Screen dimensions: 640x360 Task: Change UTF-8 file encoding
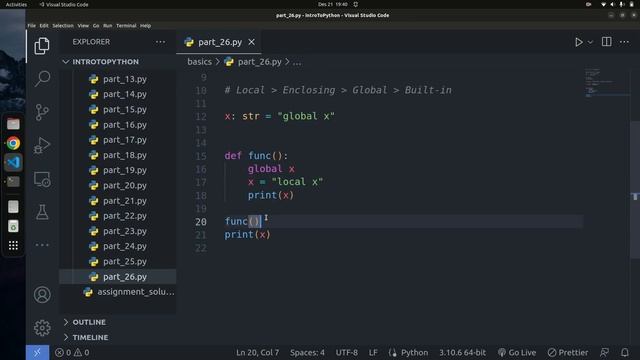[x=347, y=353]
